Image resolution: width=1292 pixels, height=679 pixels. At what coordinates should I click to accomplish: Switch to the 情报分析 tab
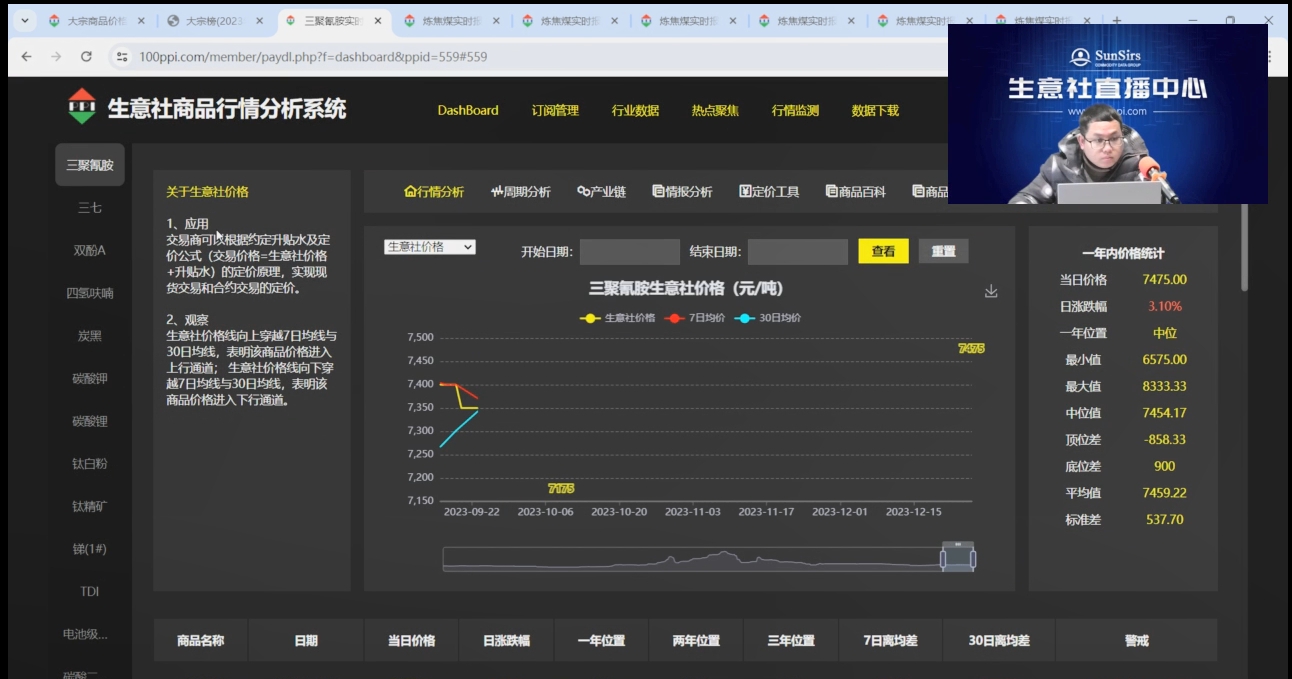(x=682, y=192)
